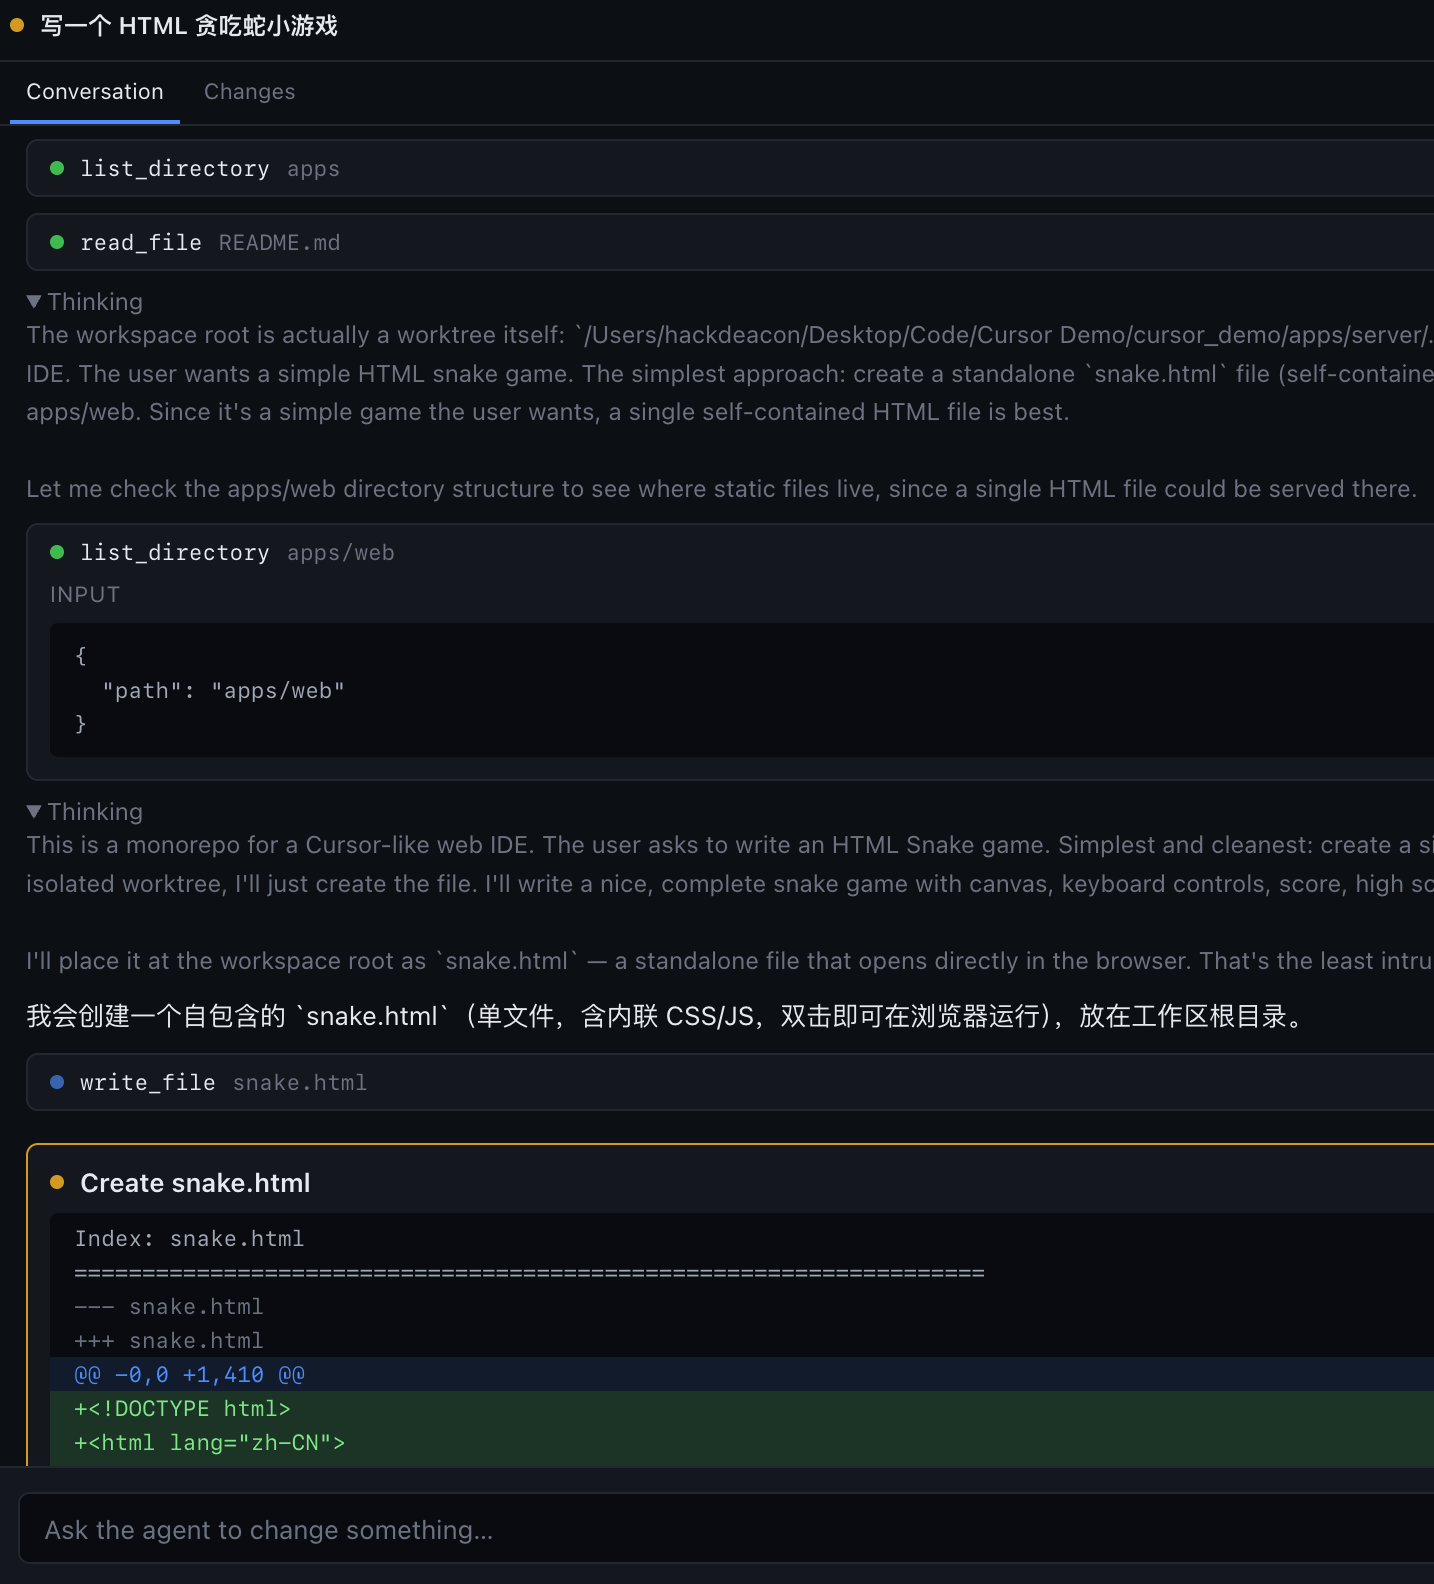Click the apps/web argument of list_directory

[x=341, y=552]
